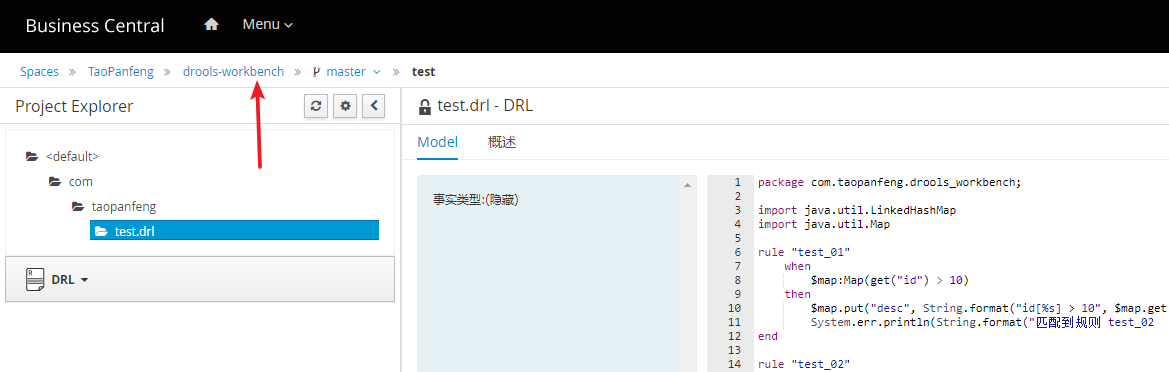The width and height of the screenshot is (1169, 372).
Task: Select the taopanfeng folder
Action: 124,207
